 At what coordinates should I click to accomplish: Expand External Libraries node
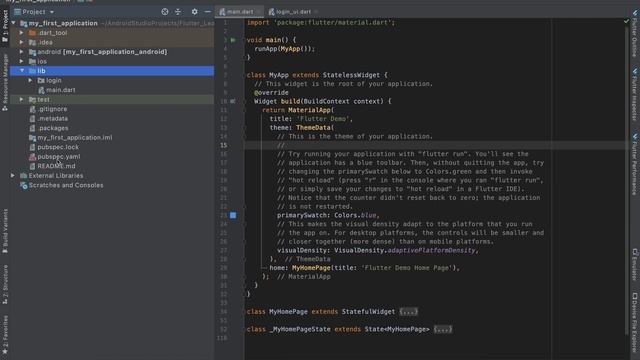pos(13,176)
